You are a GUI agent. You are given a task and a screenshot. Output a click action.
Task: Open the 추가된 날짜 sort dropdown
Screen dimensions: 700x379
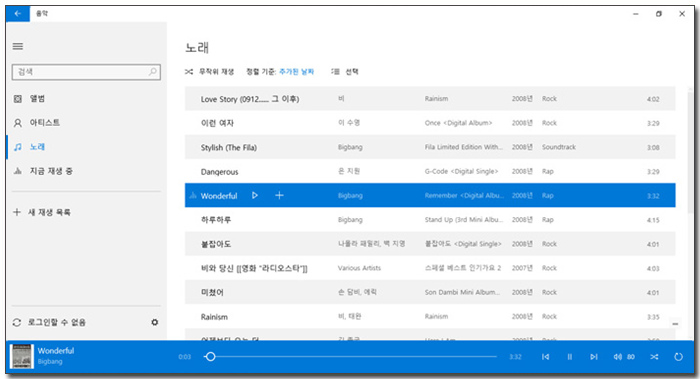coord(296,71)
